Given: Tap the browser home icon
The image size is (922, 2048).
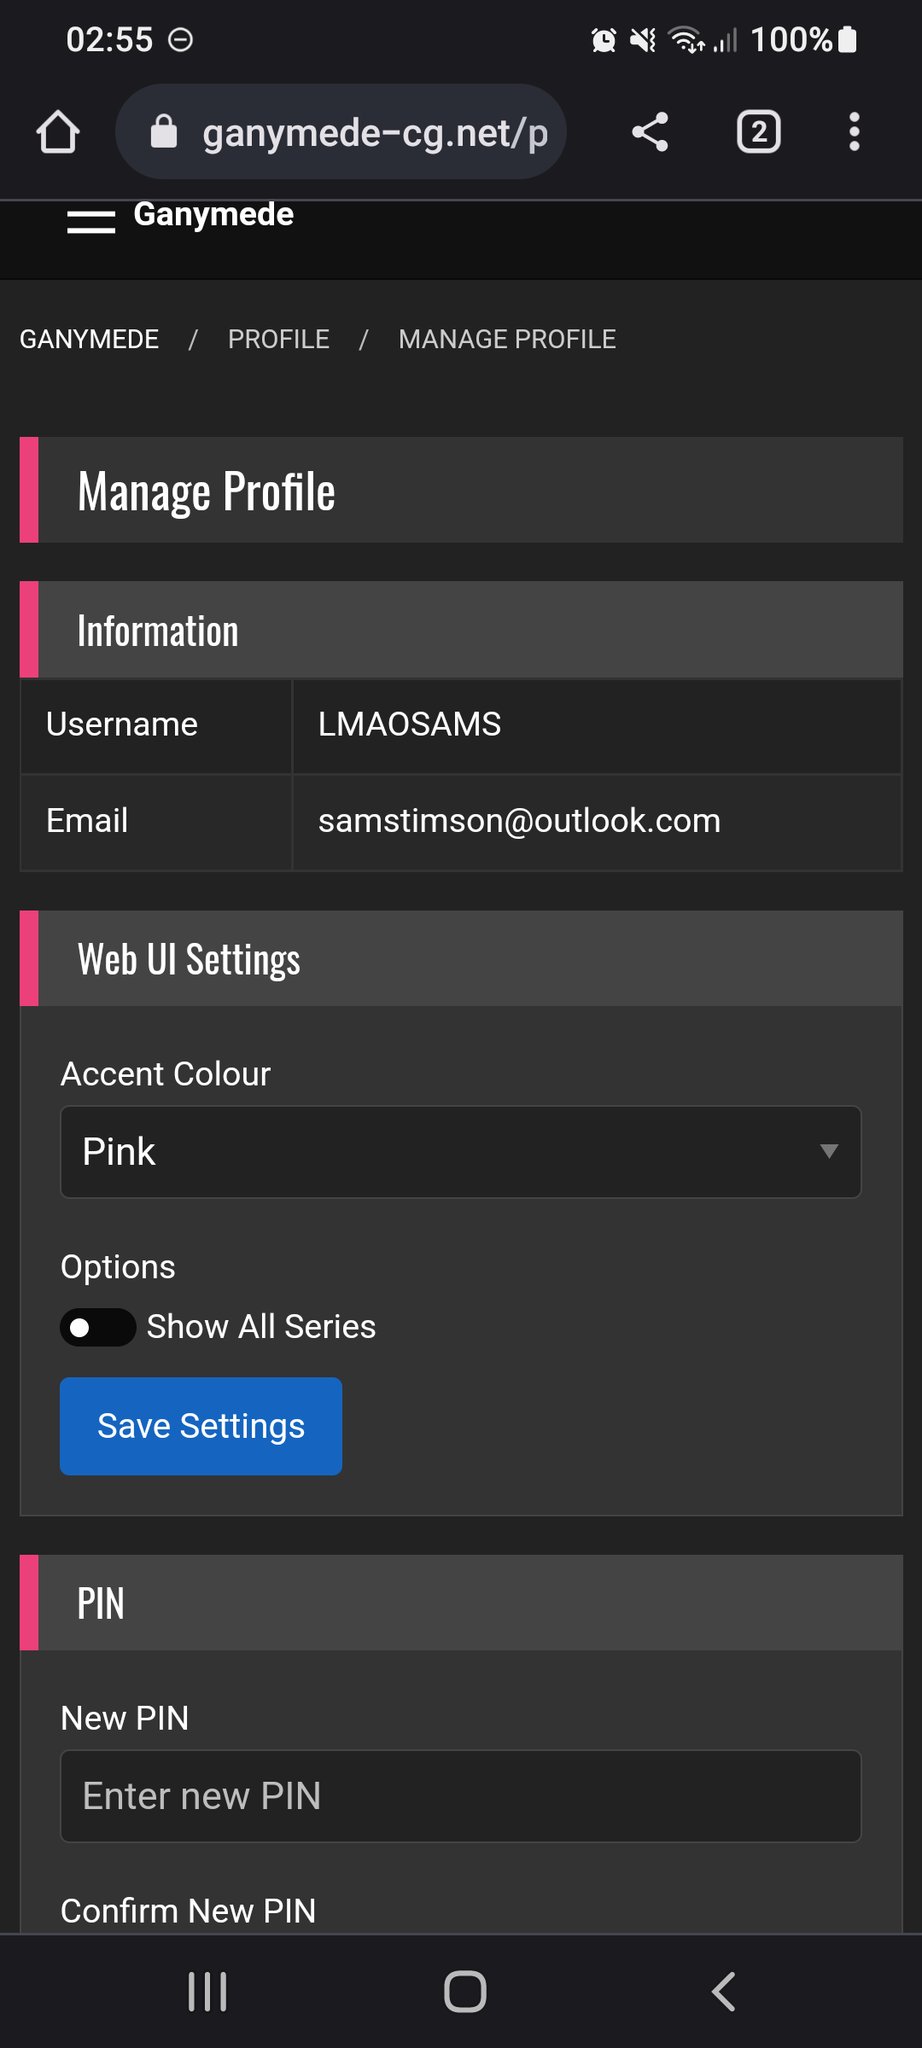Looking at the screenshot, I should (x=58, y=132).
